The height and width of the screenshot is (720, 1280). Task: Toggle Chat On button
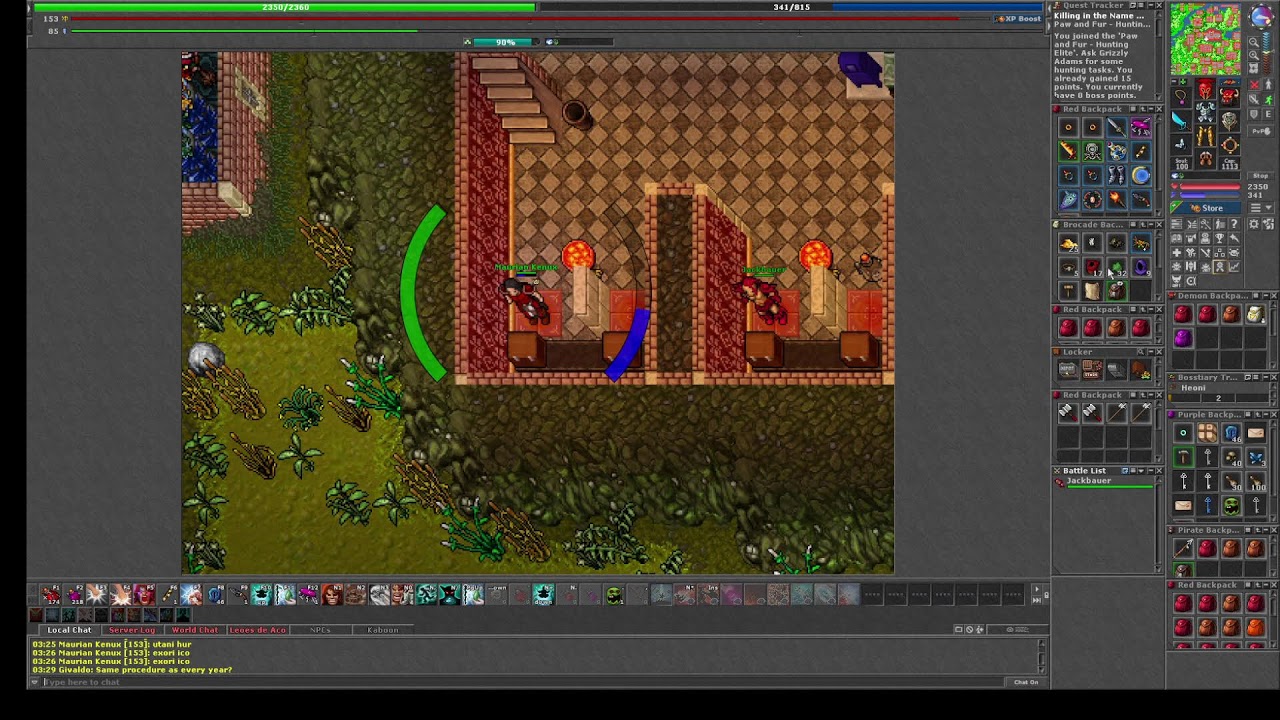(1026, 682)
